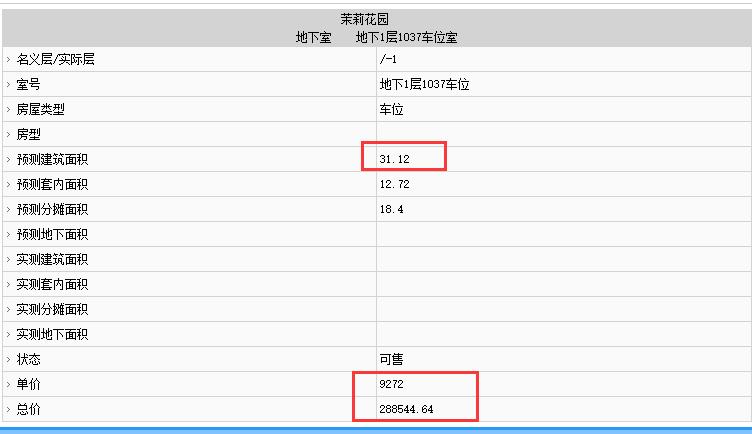Select header text 地下1层1037车位室
This screenshot has height=434, width=752.
point(407,37)
